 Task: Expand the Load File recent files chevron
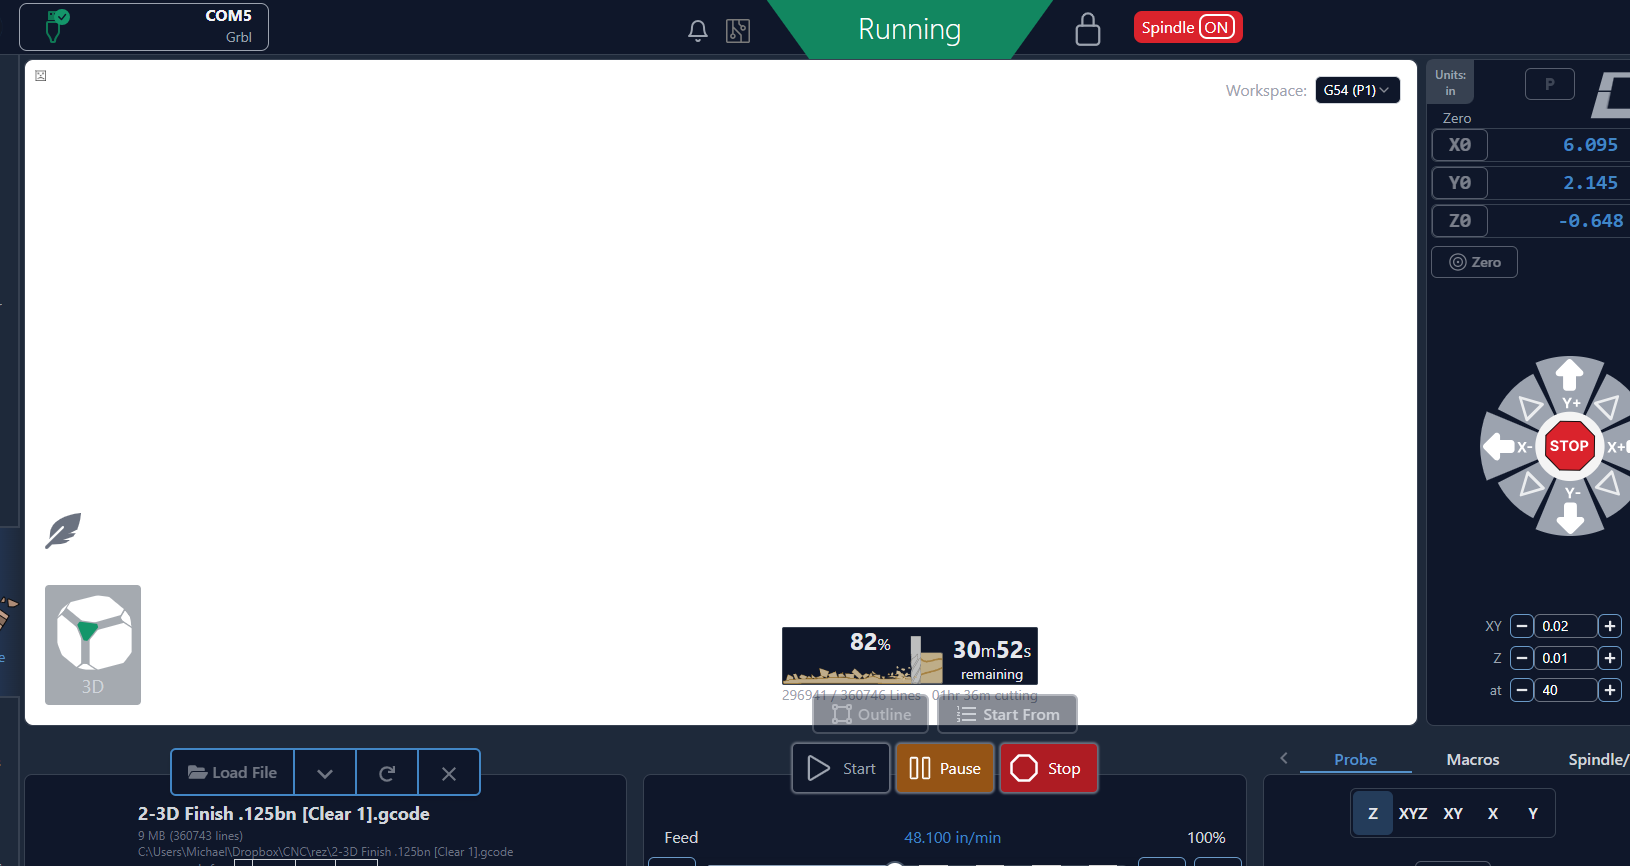pos(325,773)
